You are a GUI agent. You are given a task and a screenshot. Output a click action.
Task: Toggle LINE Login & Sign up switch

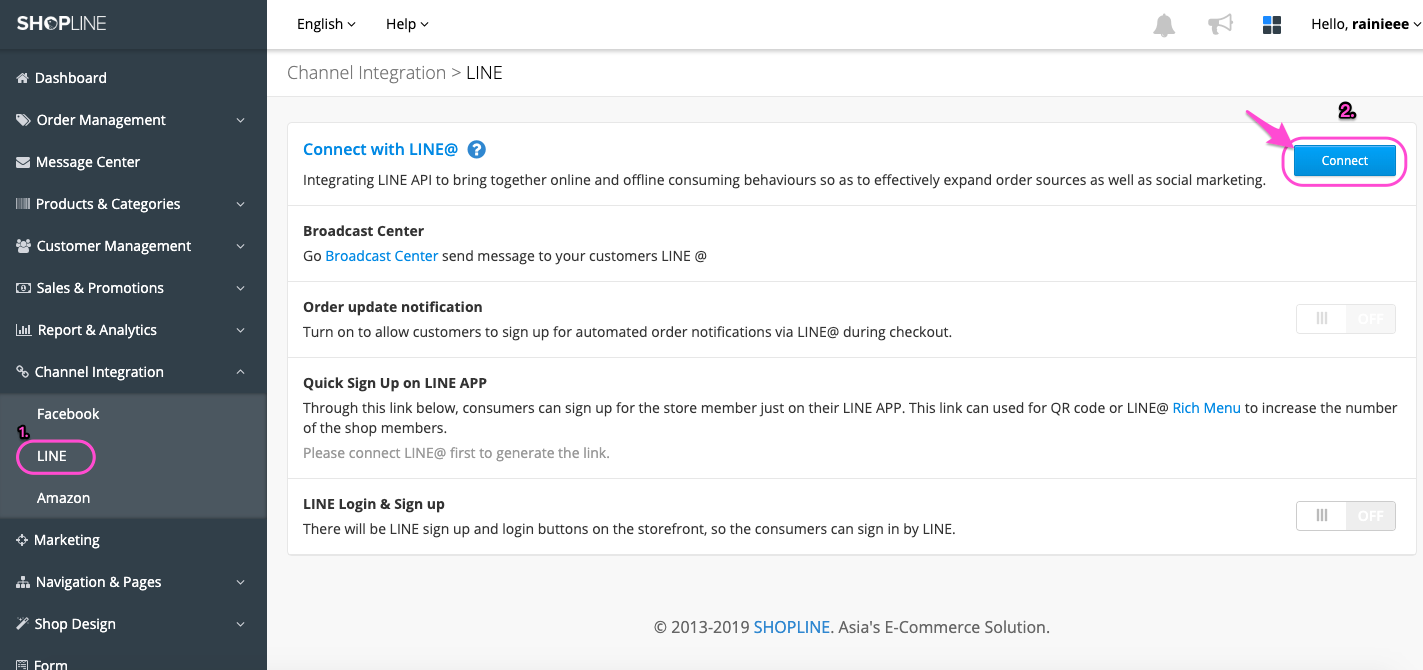click(1345, 516)
